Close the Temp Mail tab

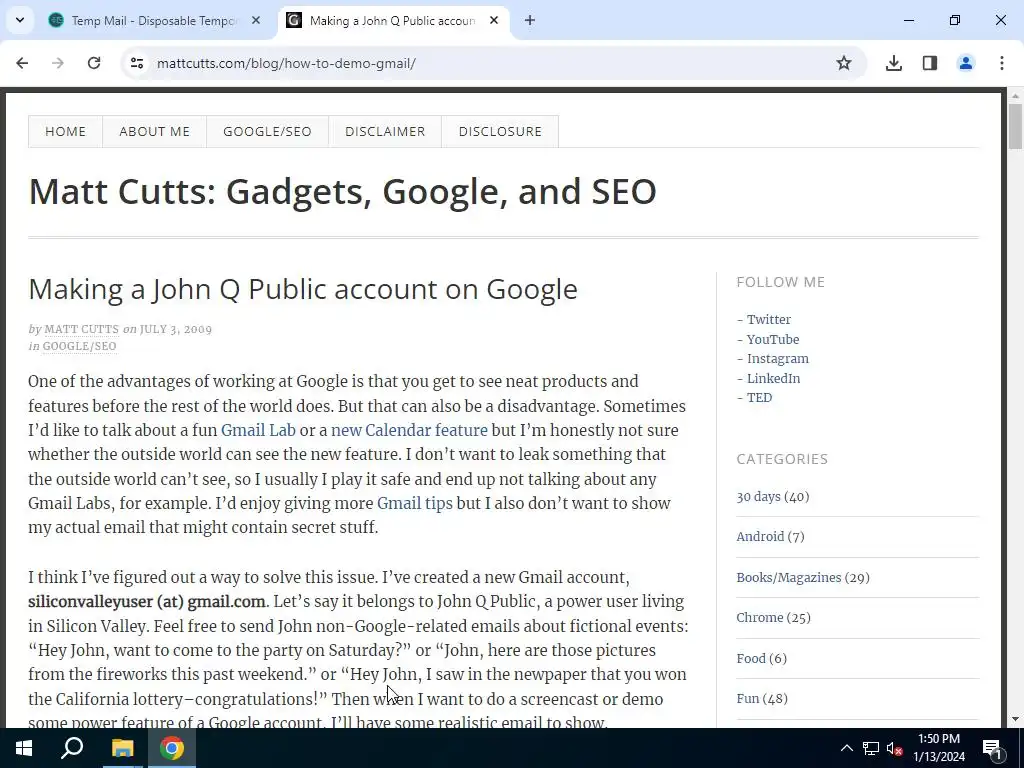(x=256, y=20)
